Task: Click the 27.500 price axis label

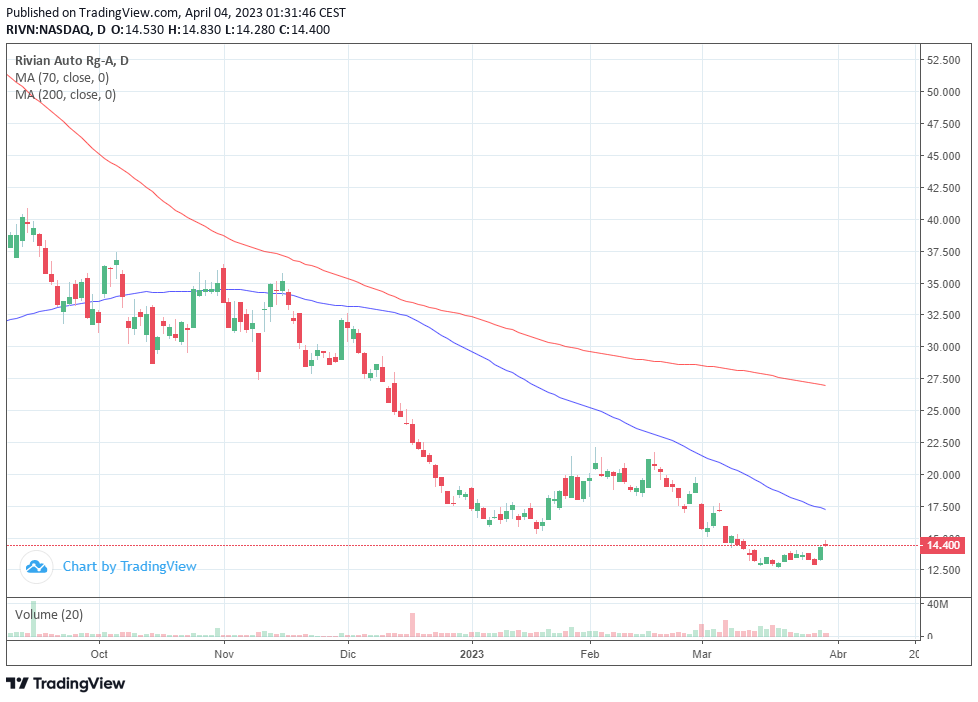Action: click(943, 379)
